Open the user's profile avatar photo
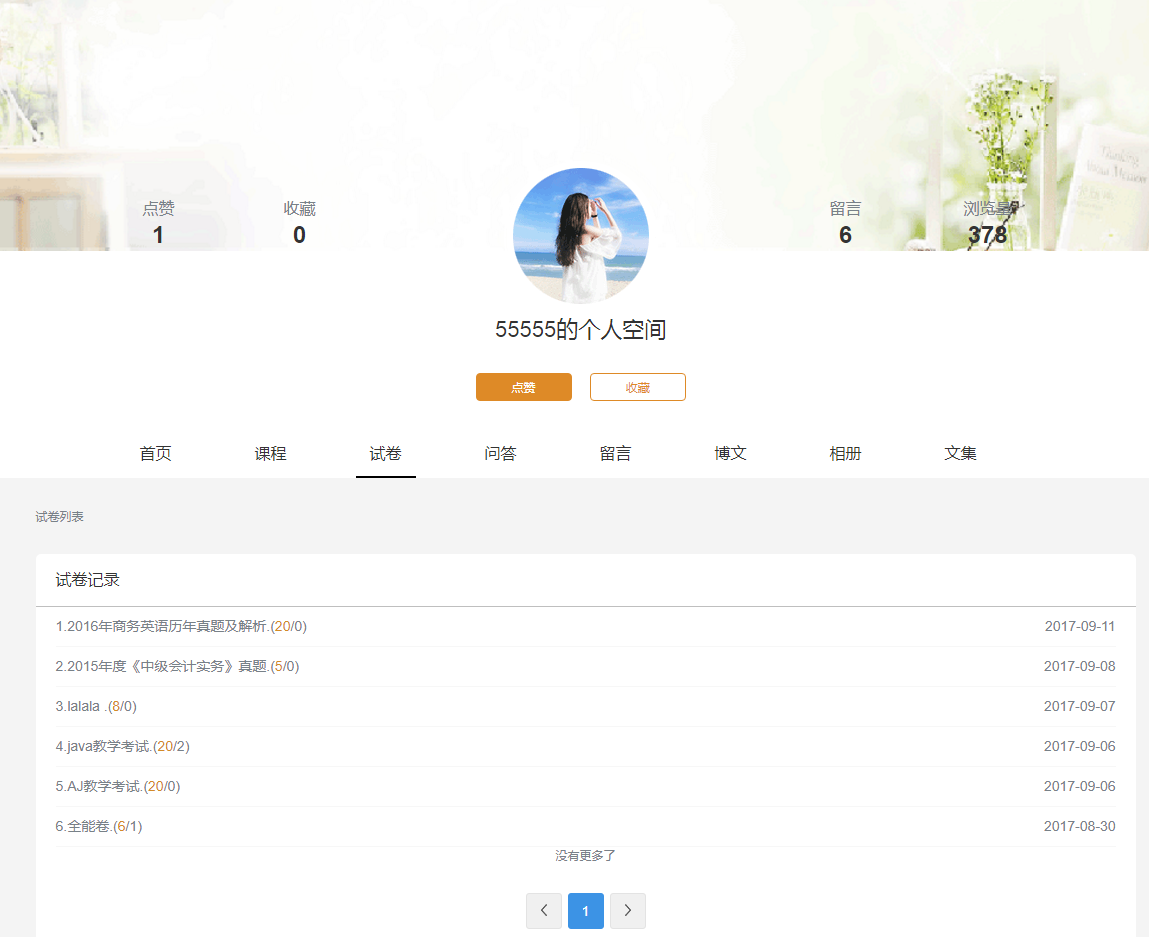Viewport: 1149px width, 937px height. [580, 236]
